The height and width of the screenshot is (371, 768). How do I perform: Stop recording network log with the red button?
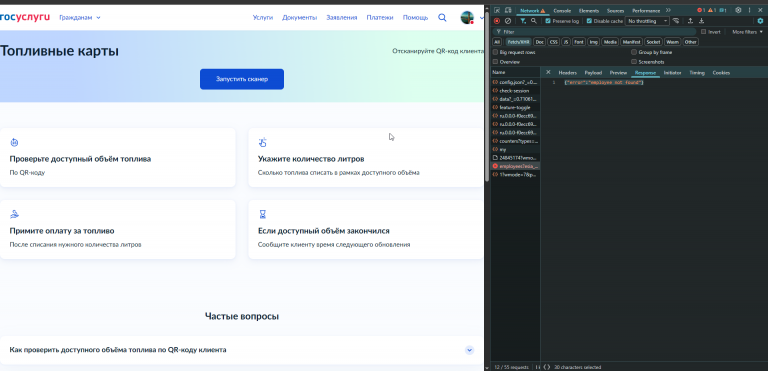[x=497, y=21]
